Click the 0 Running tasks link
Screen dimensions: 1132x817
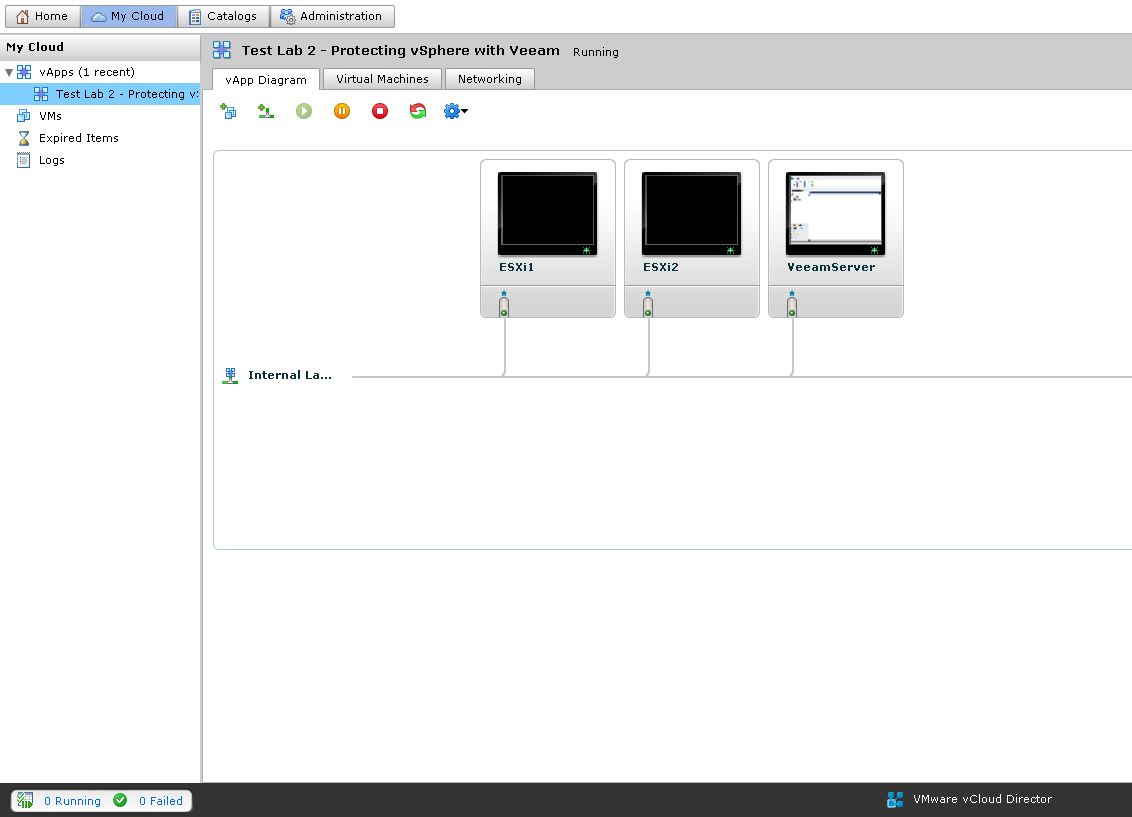(x=72, y=801)
